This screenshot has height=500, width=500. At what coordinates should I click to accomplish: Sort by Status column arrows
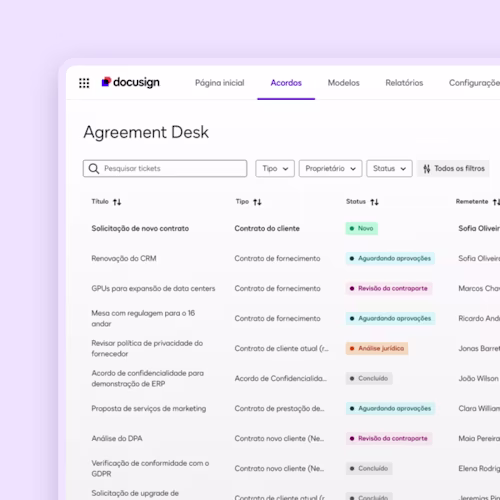(x=374, y=202)
